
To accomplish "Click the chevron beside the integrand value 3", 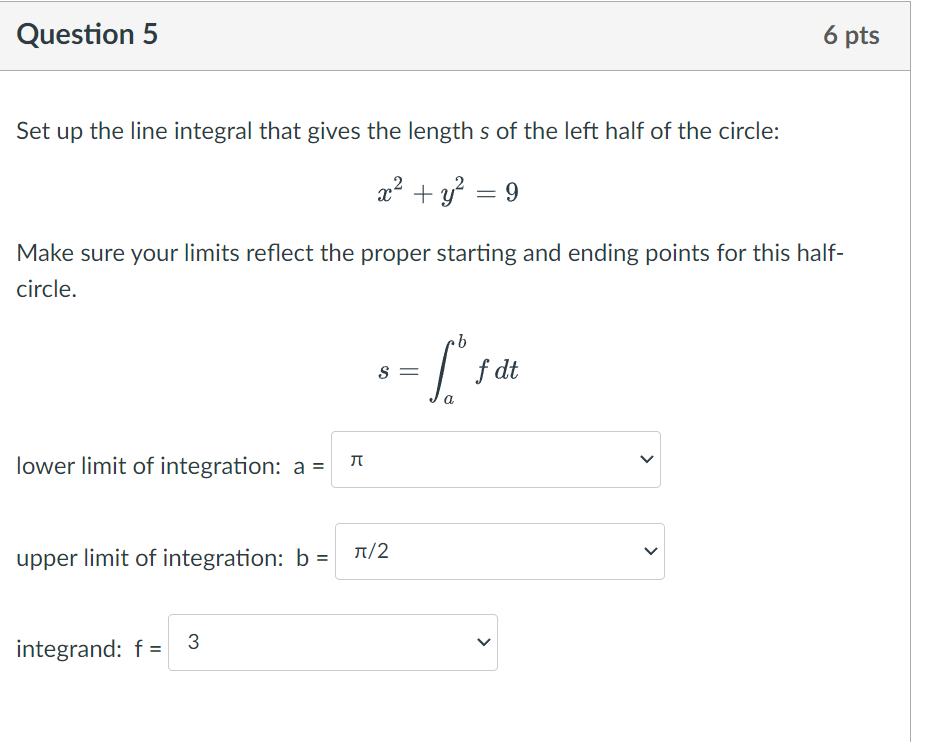I will (483, 643).
